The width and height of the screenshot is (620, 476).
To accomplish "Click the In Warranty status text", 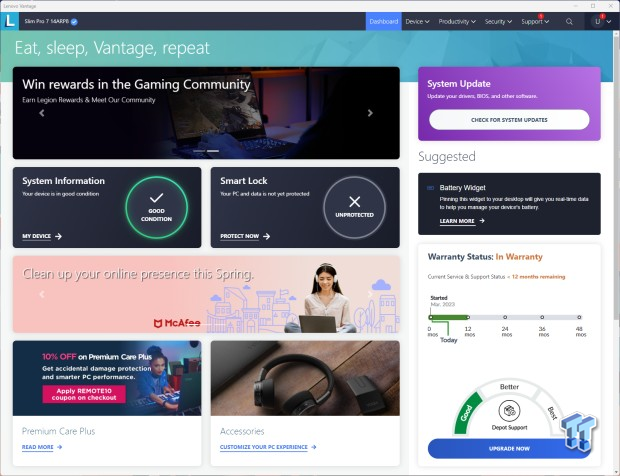I will coord(519,257).
